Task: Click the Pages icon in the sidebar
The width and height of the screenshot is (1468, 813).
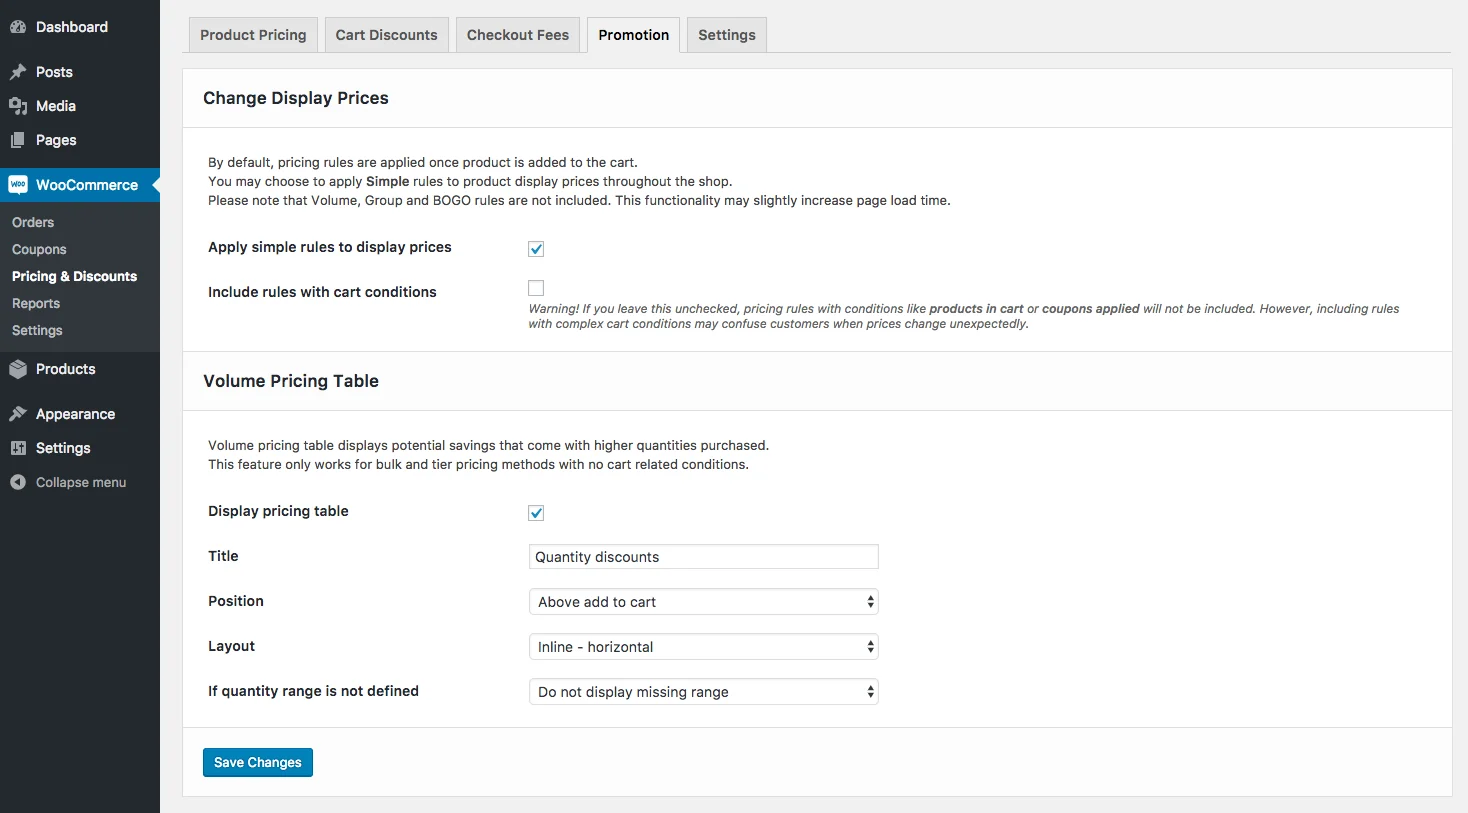Action: (18, 140)
